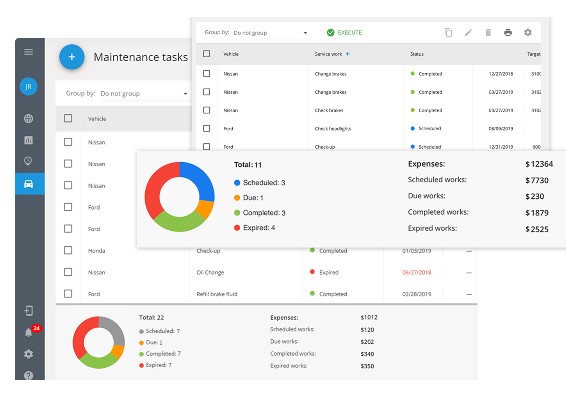Viewport: 566px width, 399px height.
Task: Click the red '06/27/2018' date cell
Action: point(417,272)
